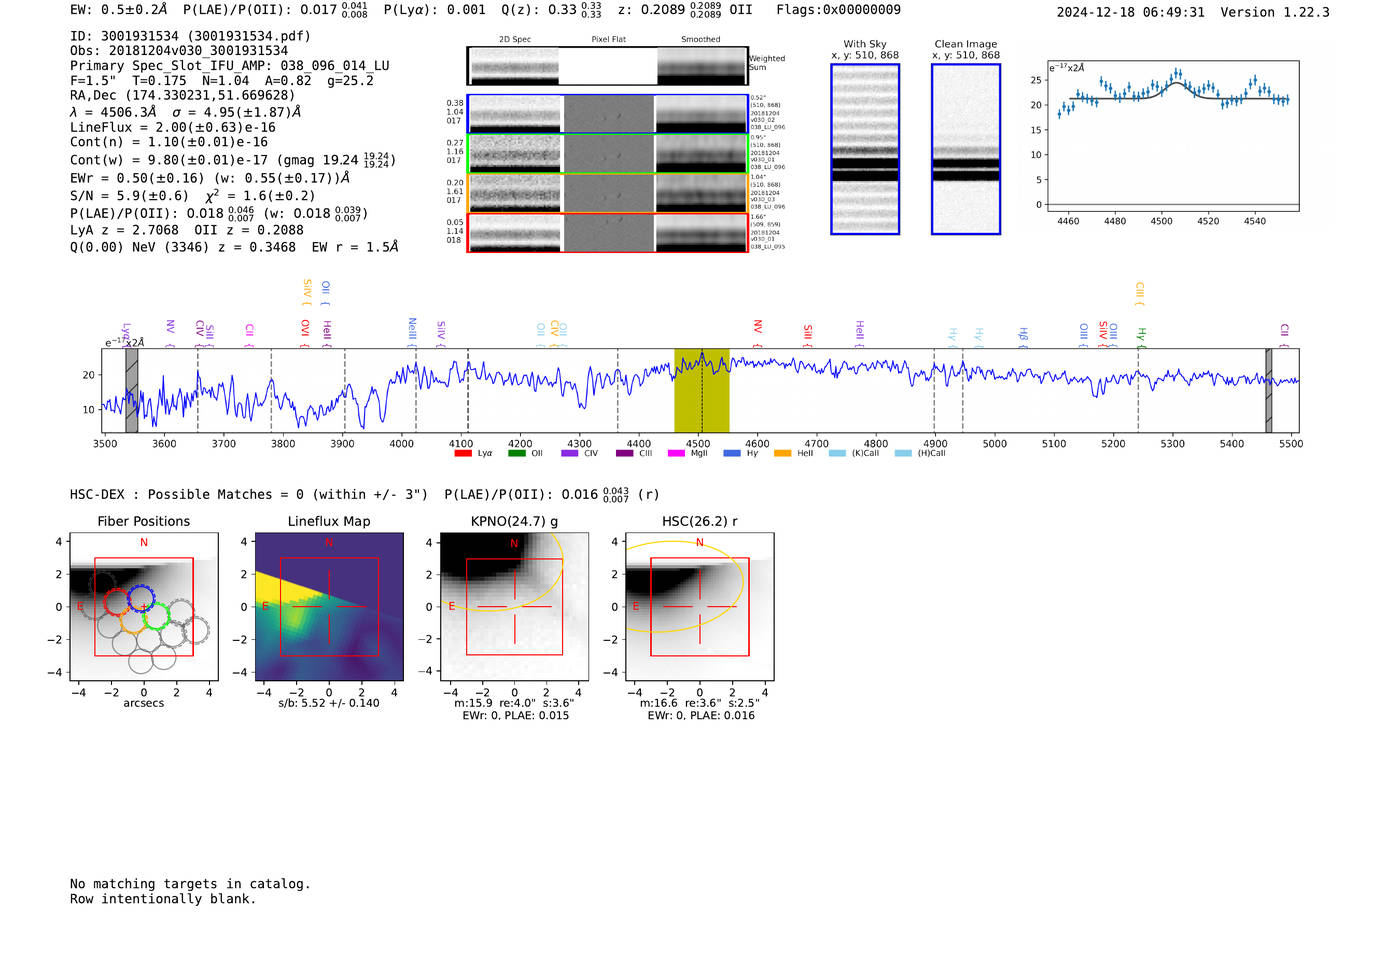Click 'No matching targets in catalog.' text

click(190, 884)
